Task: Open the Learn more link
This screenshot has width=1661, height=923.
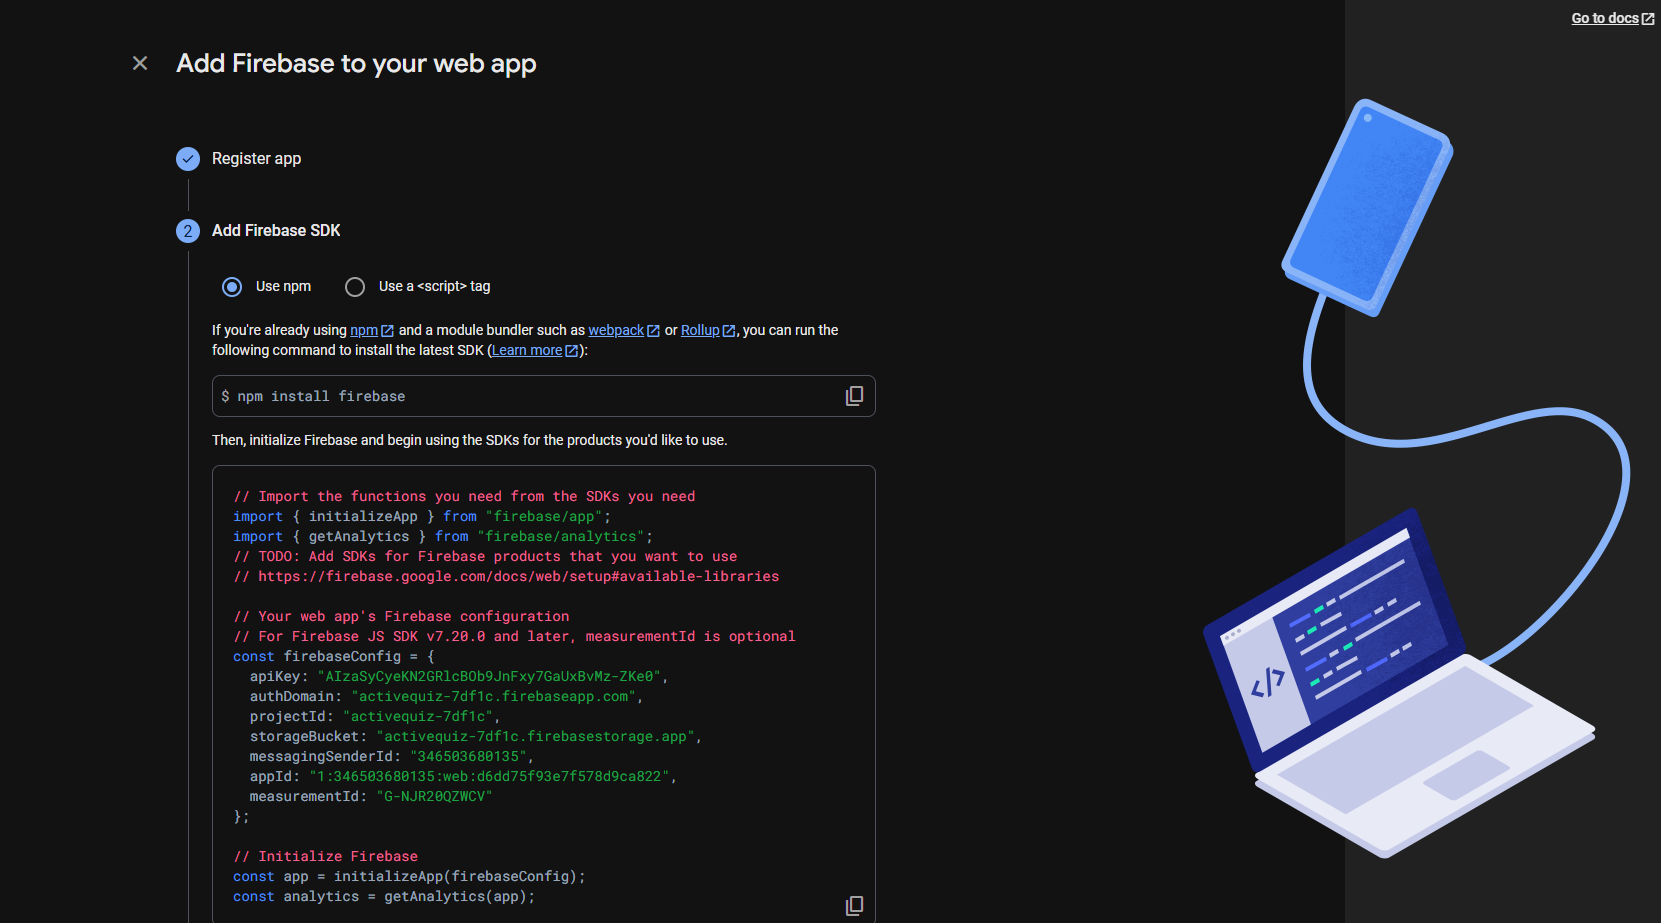Action: point(527,350)
